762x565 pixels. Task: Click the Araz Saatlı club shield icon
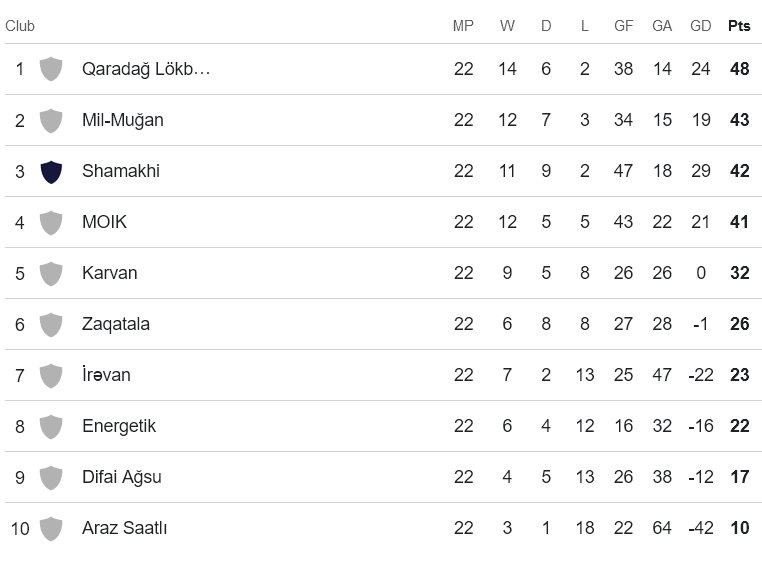point(51,528)
